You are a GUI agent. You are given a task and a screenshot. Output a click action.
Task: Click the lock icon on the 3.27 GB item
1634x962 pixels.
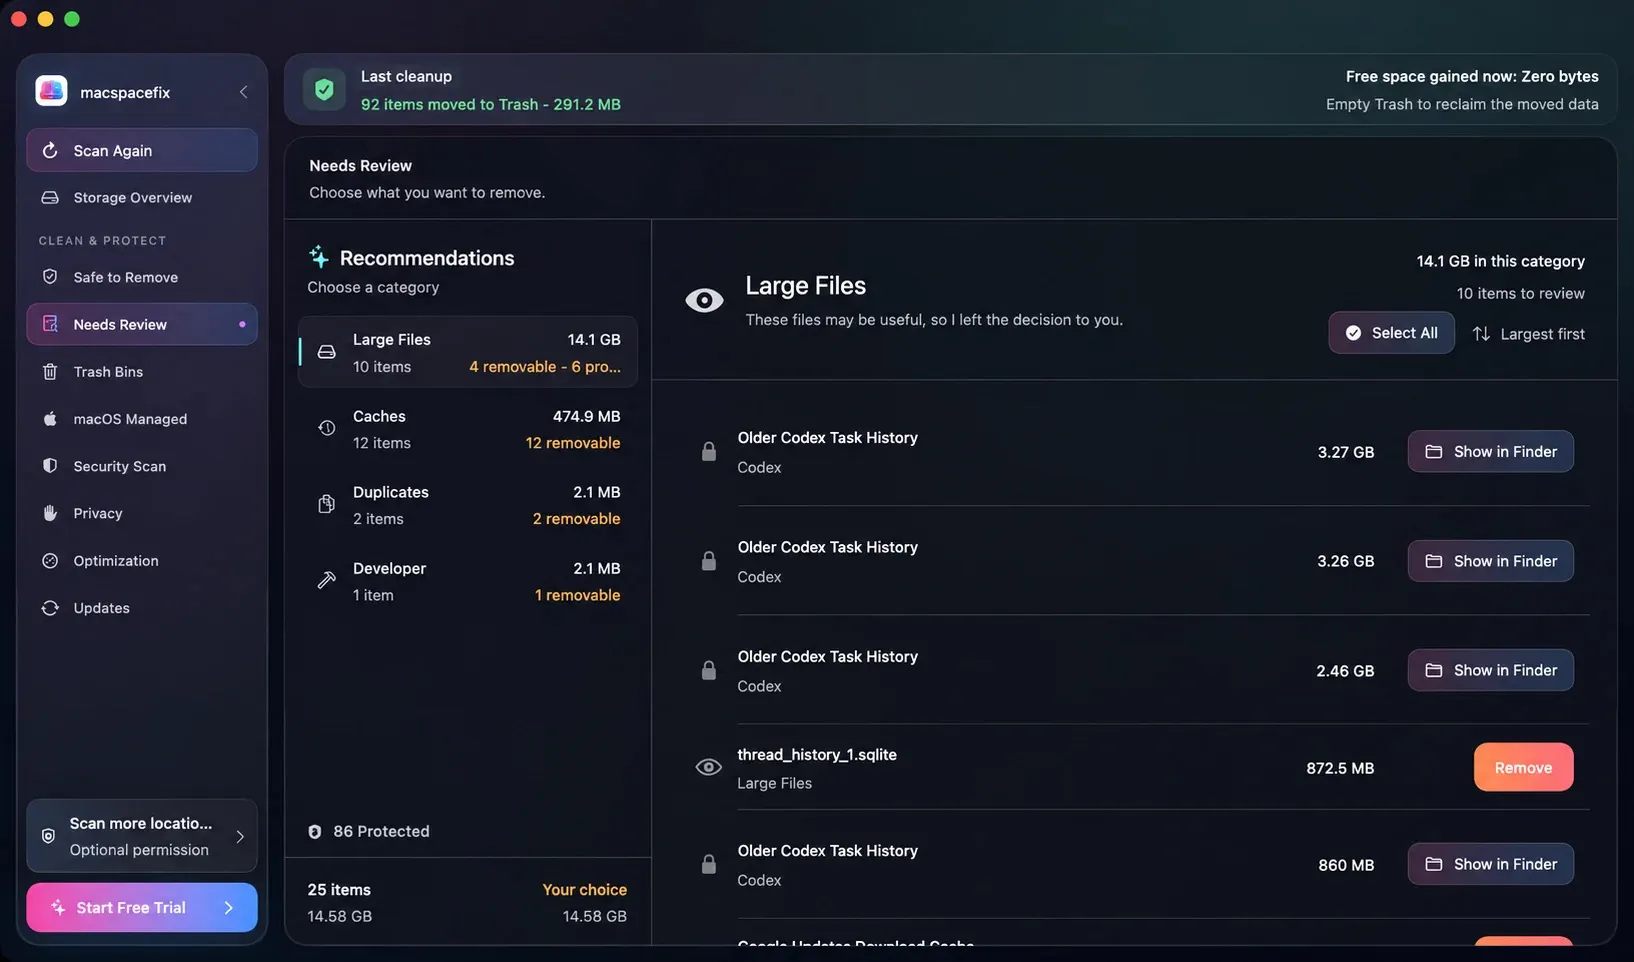pos(709,451)
